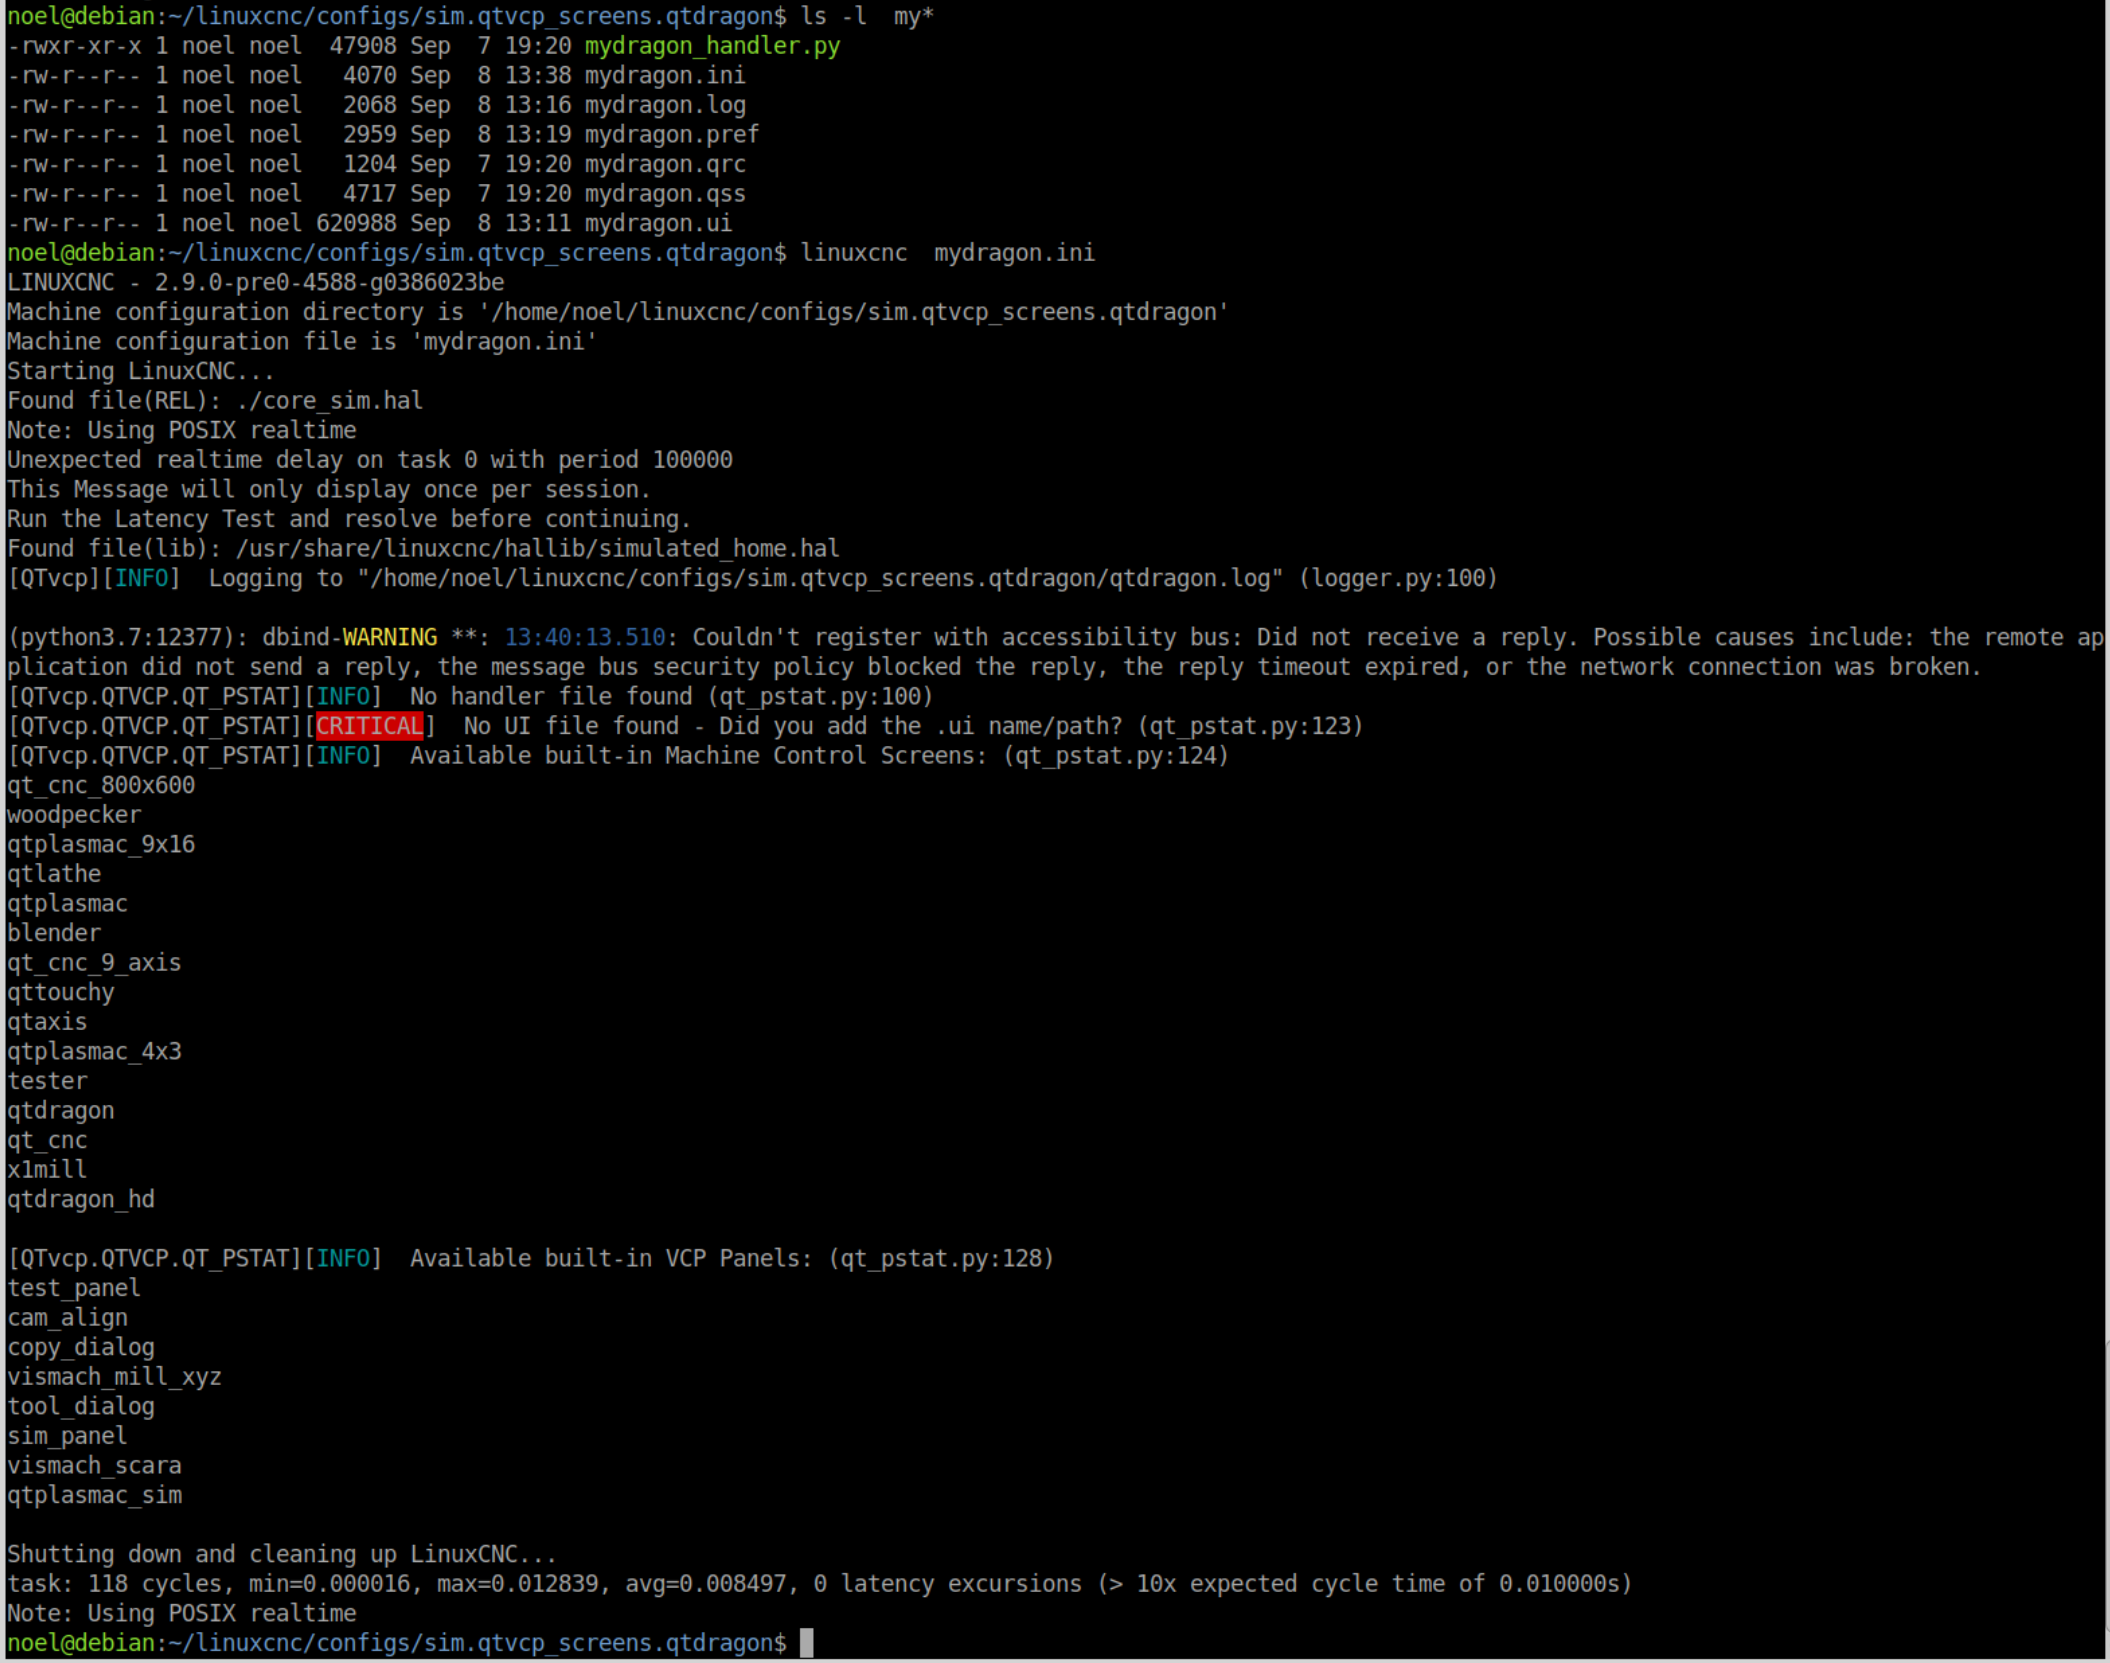Viewport: 2110px width, 1663px height.
Task: Select 'Run the Latency Test' line
Action: pos(349,519)
